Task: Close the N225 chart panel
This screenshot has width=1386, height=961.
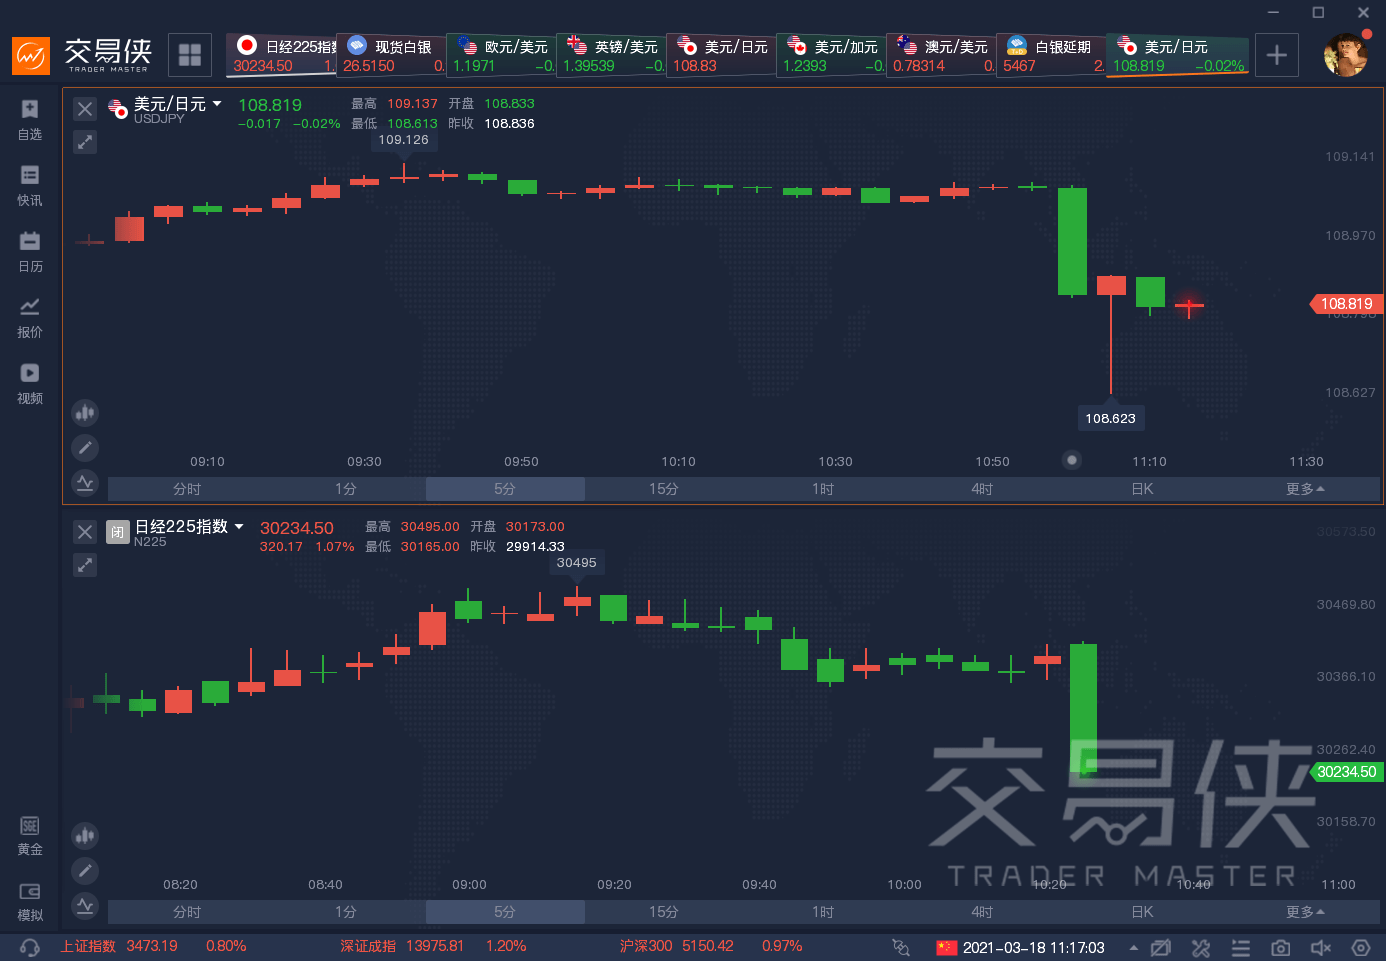Action: click(x=85, y=532)
